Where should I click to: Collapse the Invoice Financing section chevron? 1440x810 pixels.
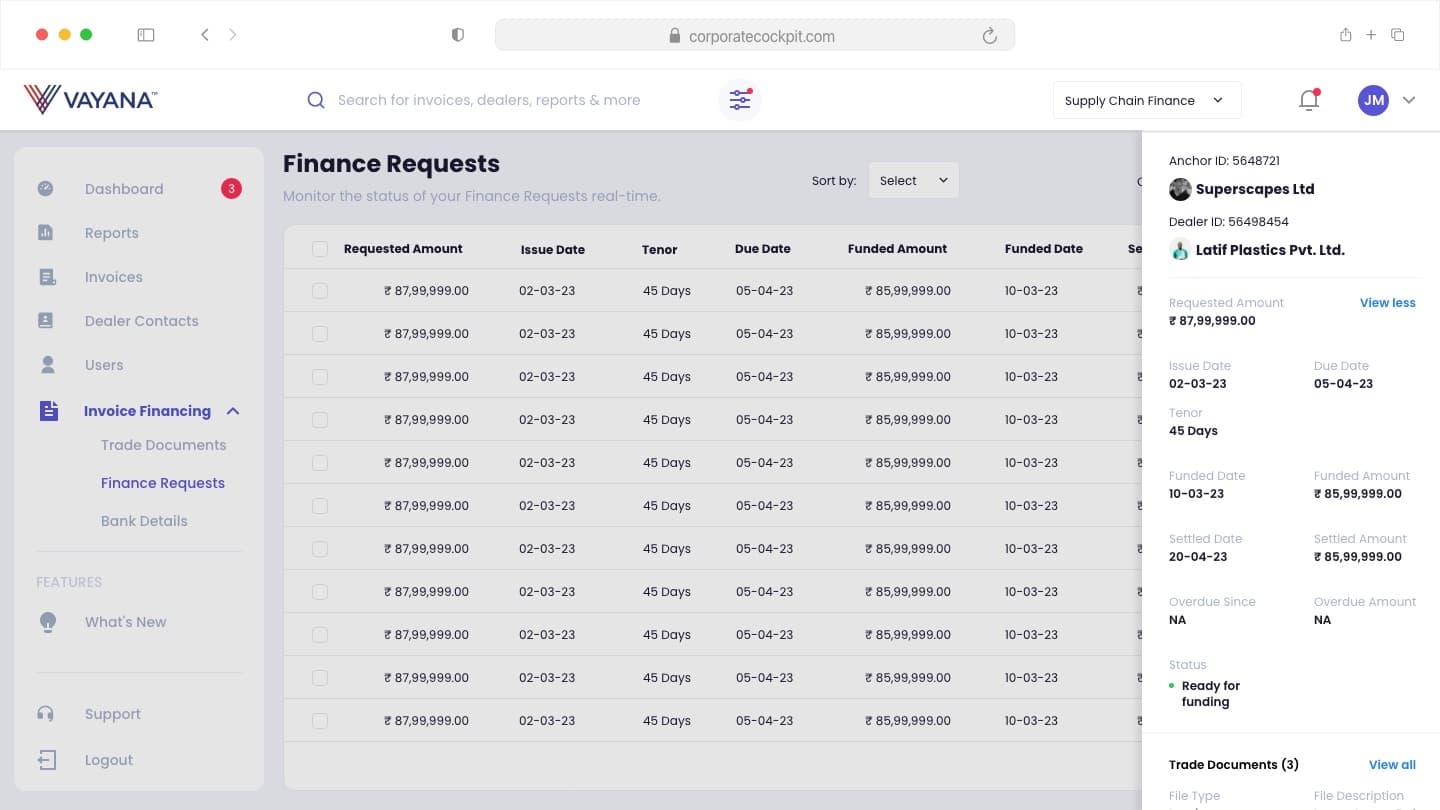(233, 411)
